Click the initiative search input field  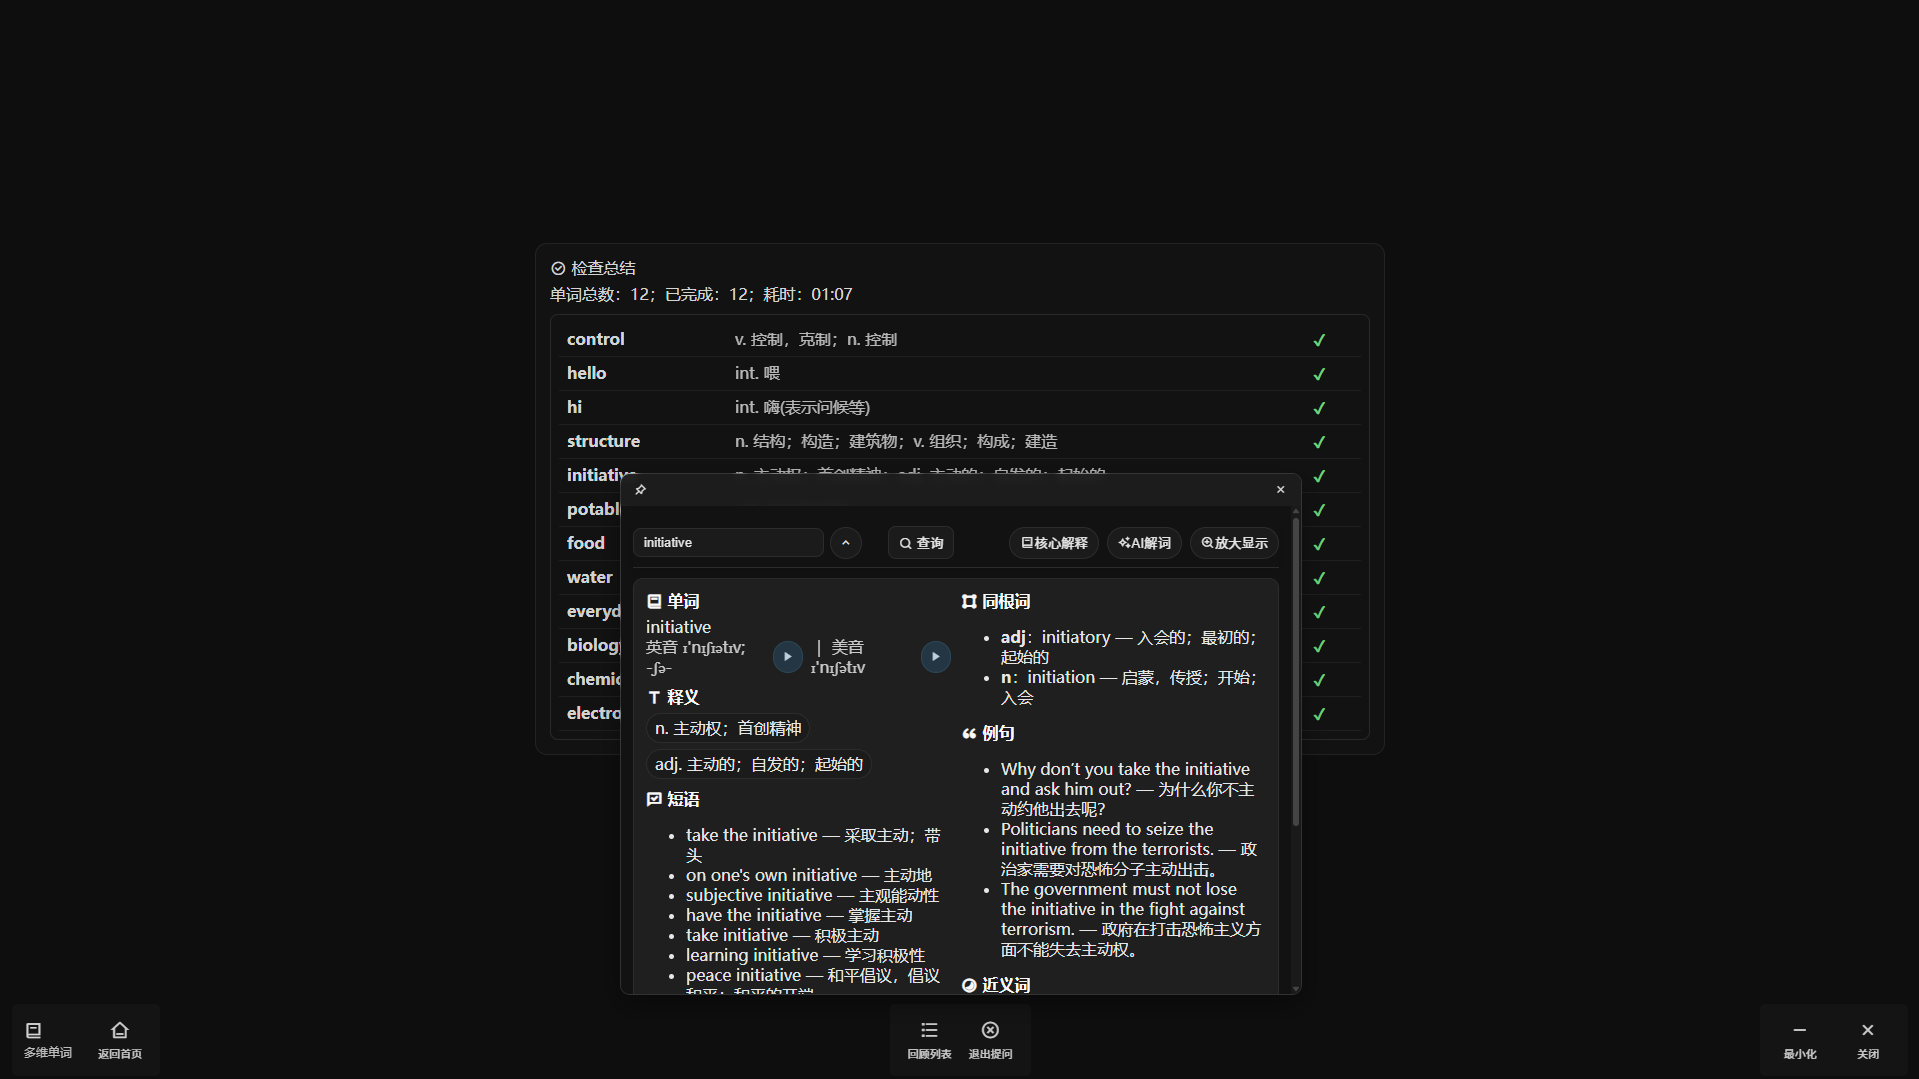pyautogui.click(x=727, y=543)
